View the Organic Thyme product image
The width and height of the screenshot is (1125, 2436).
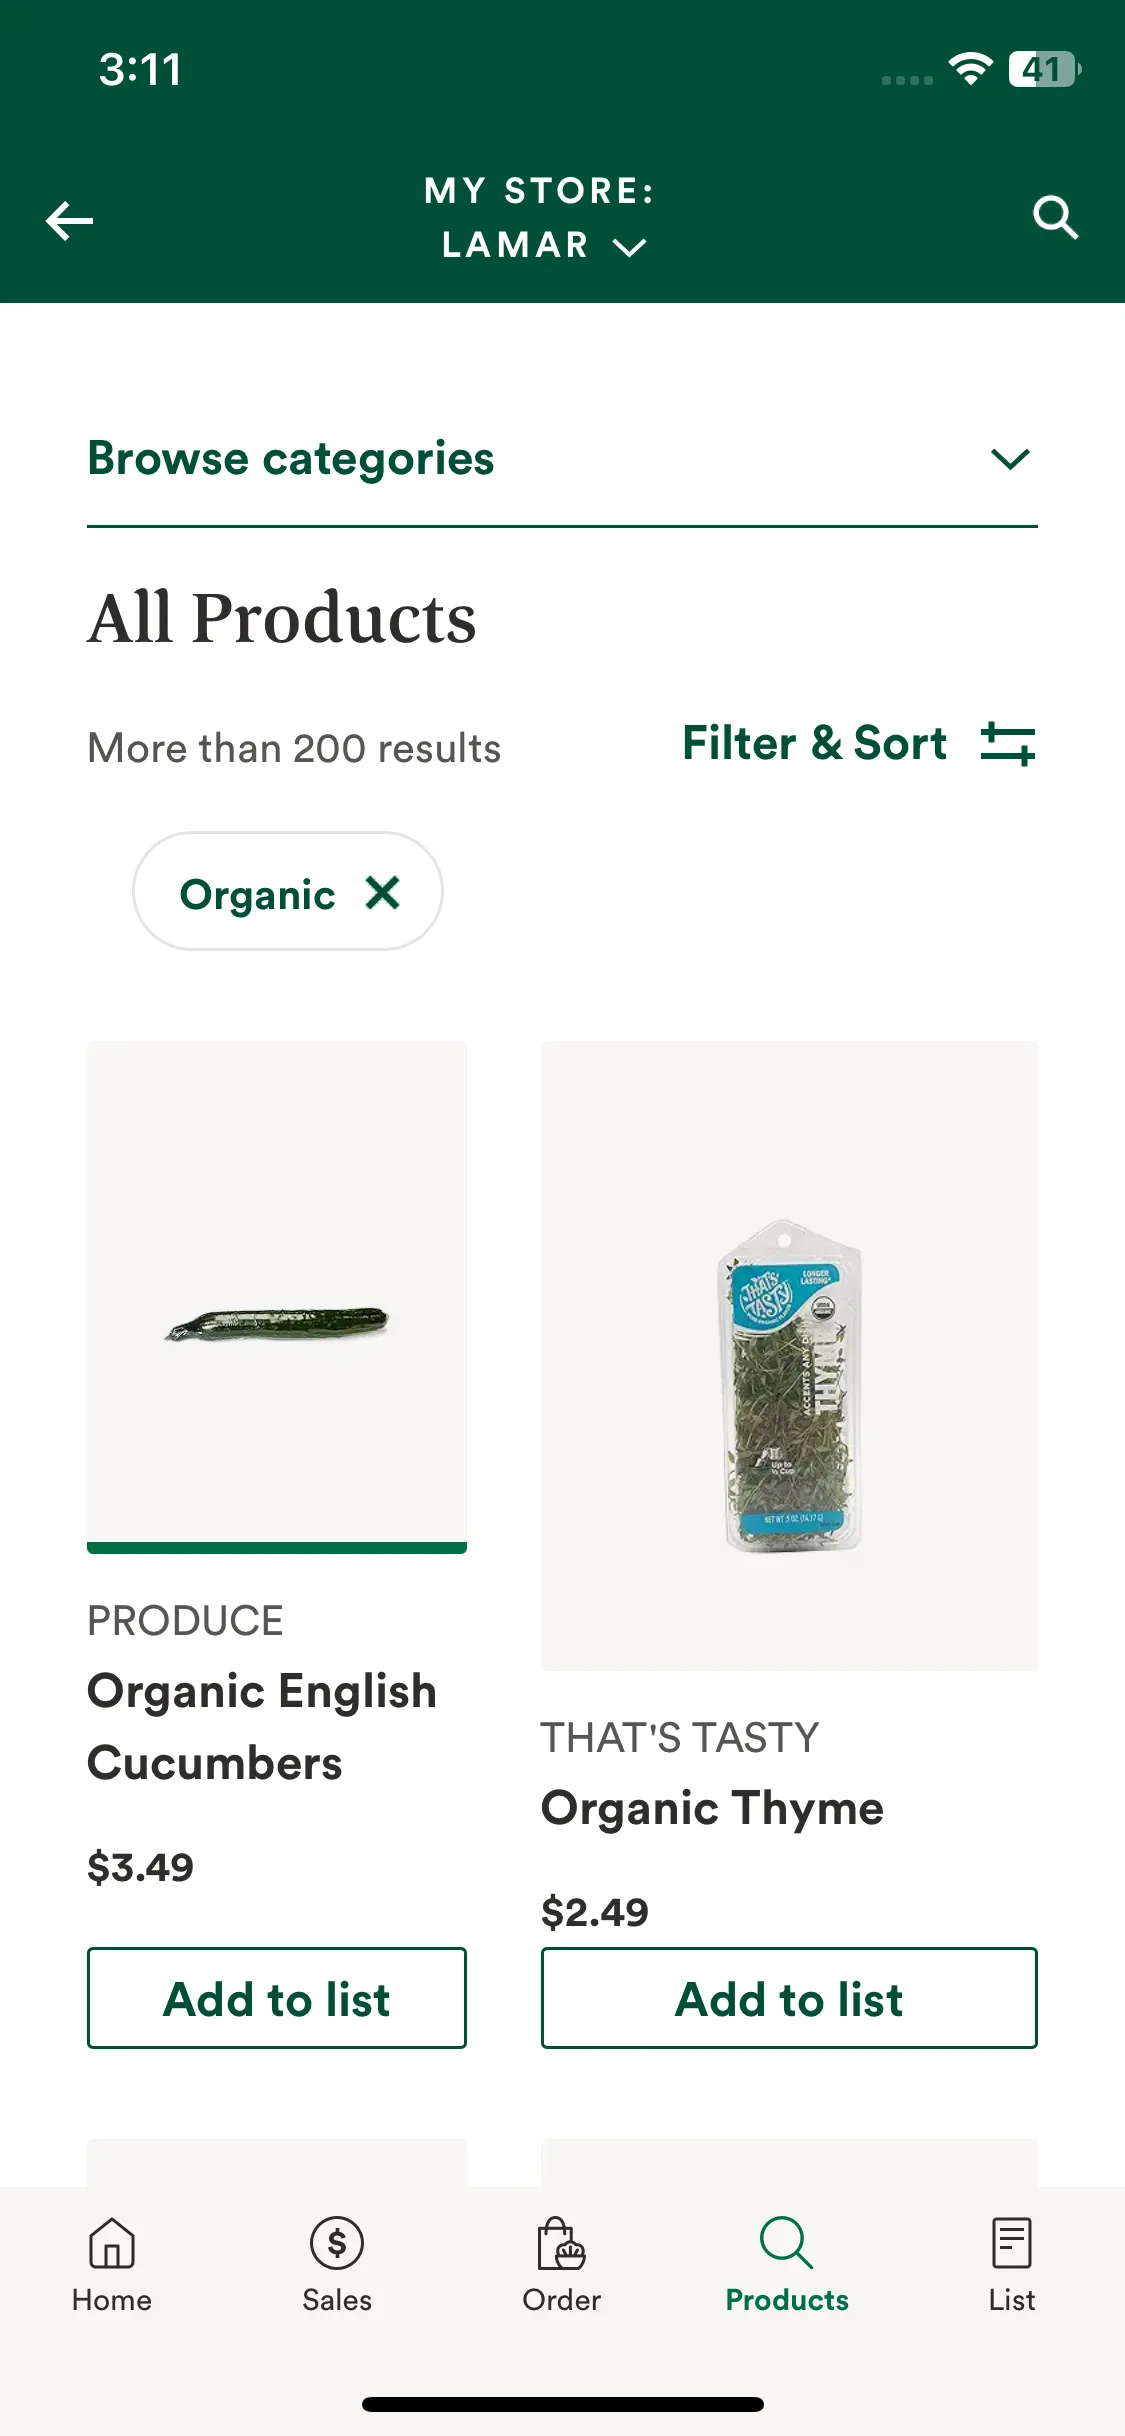click(789, 1356)
